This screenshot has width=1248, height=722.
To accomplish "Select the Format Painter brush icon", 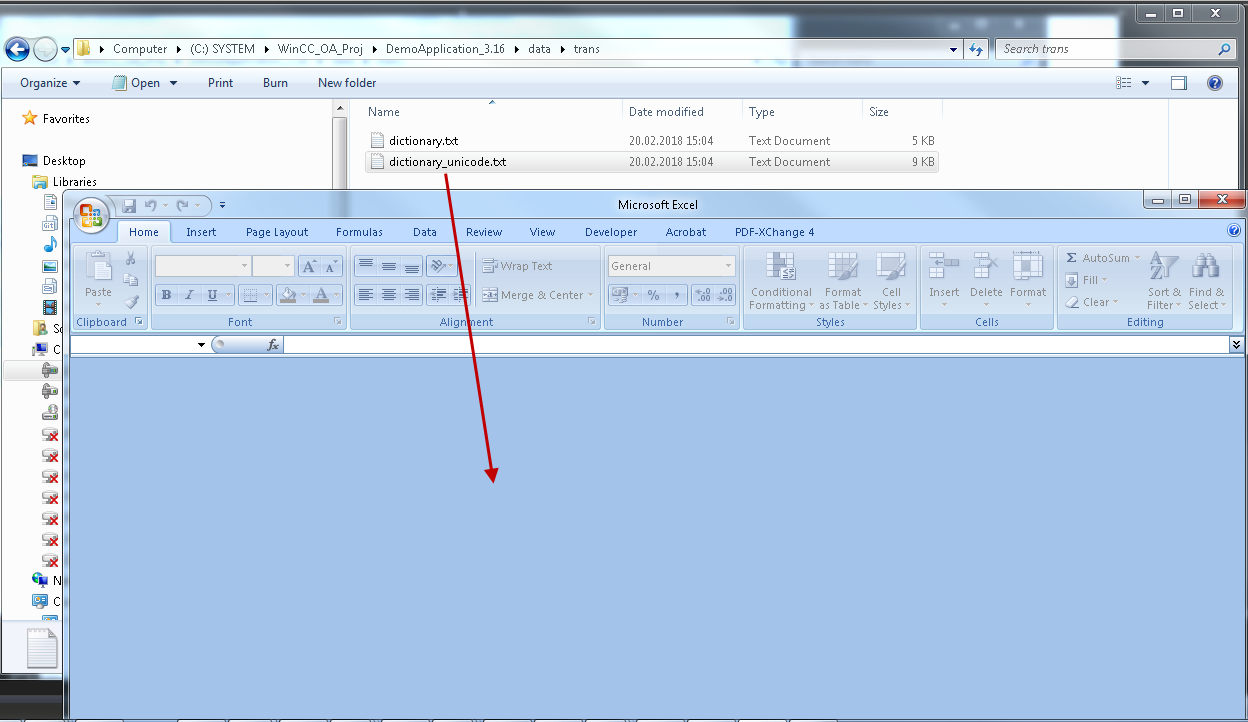I will (x=130, y=301).
